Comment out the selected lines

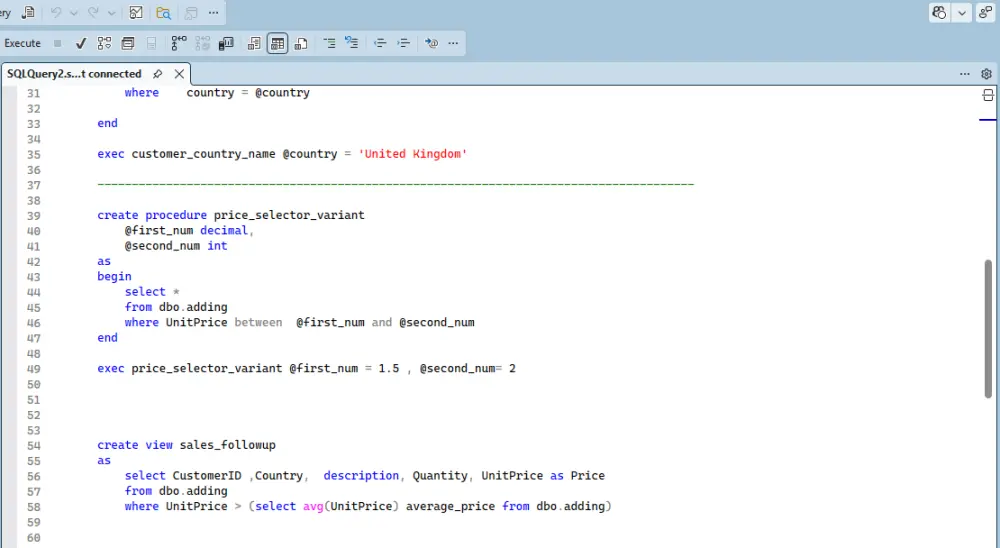coord(329,43)
